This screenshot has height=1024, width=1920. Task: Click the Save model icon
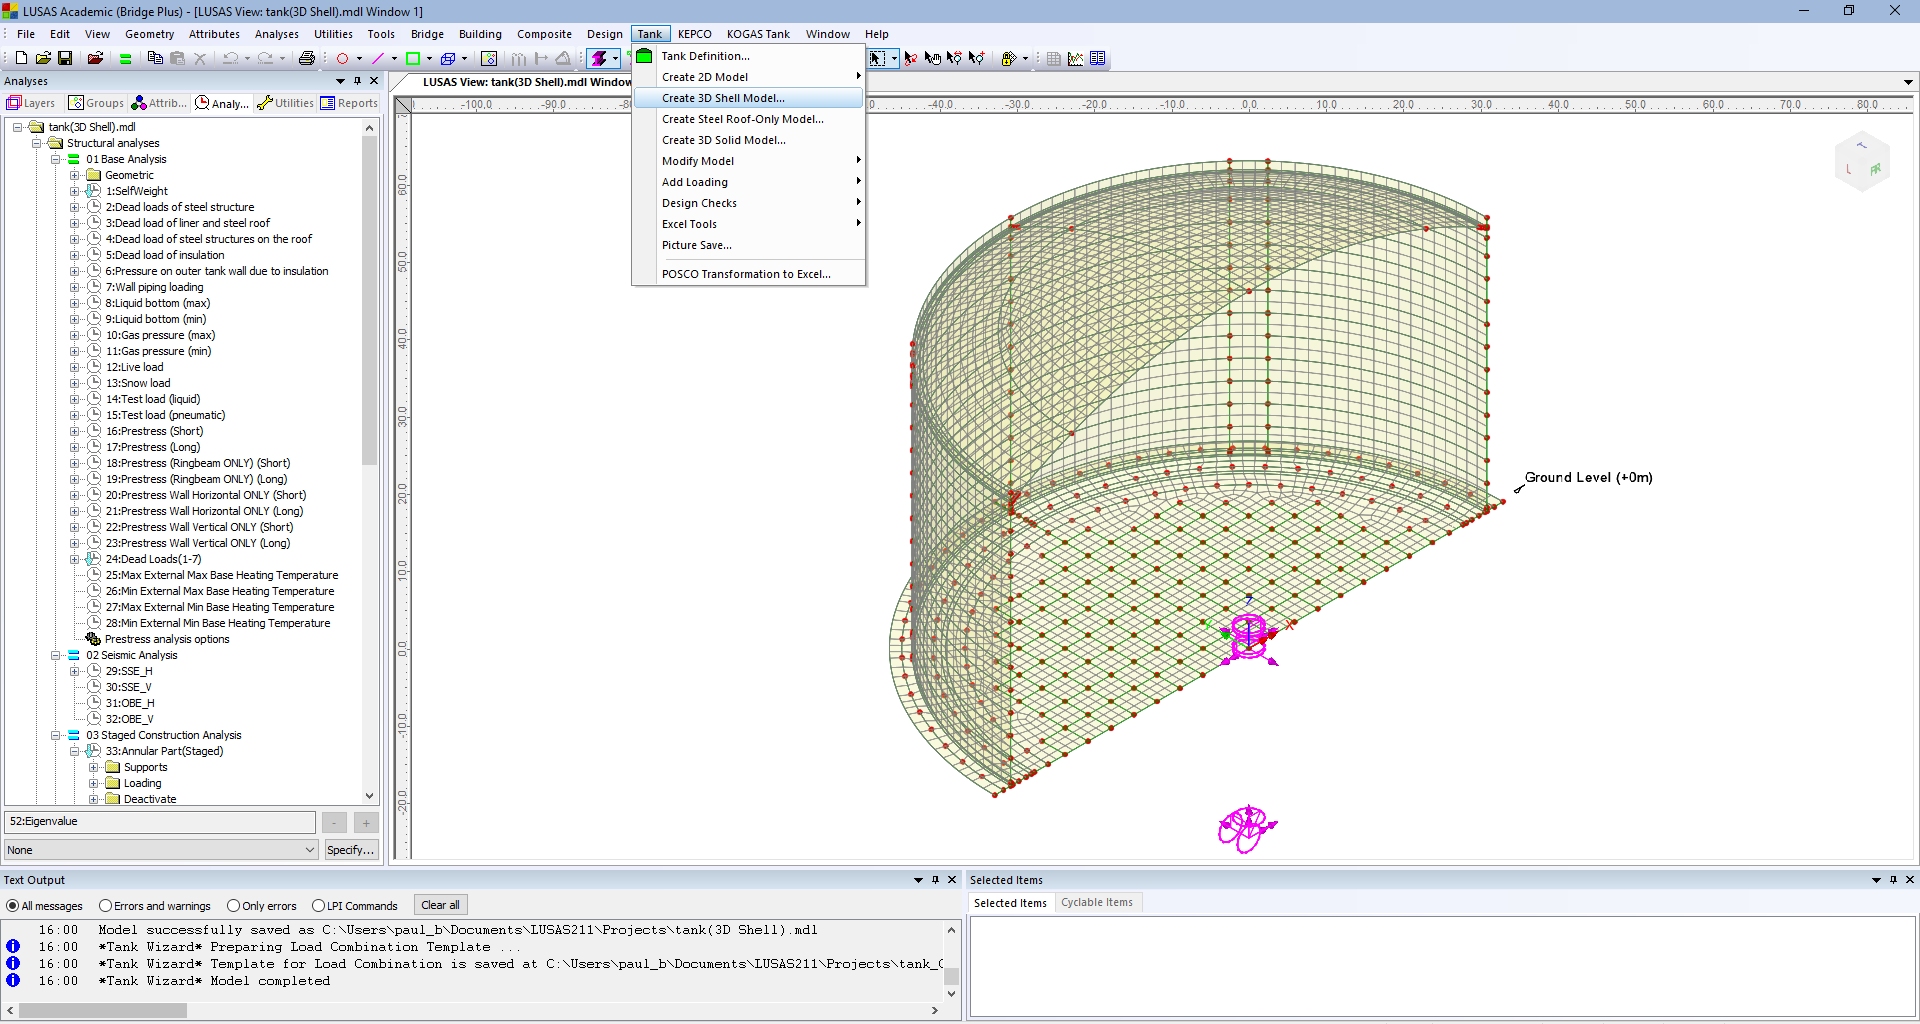pyautogui.click(x=65, y=59)
